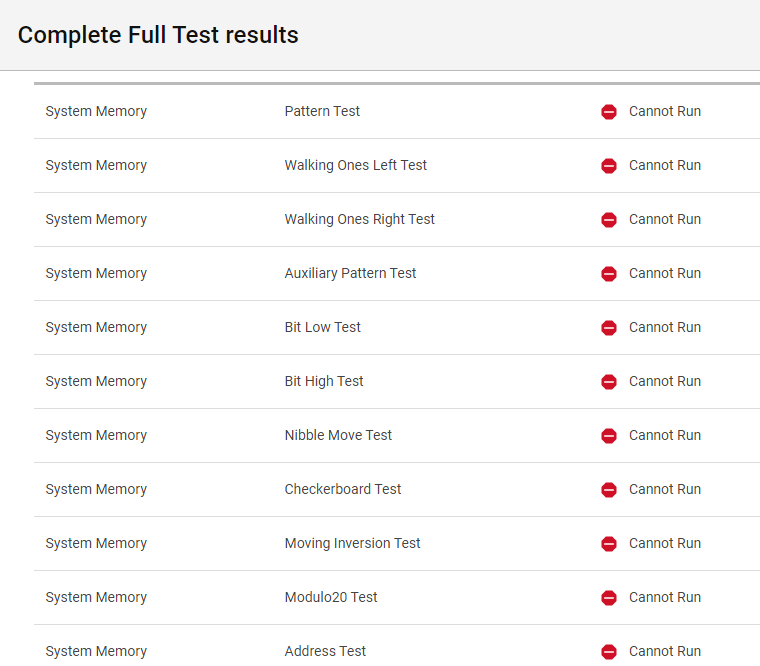The width and height of the screenshot is (760, 666).
Task: Click the red stop icon on the Bit Low Test row
Action: pos(609,328)
